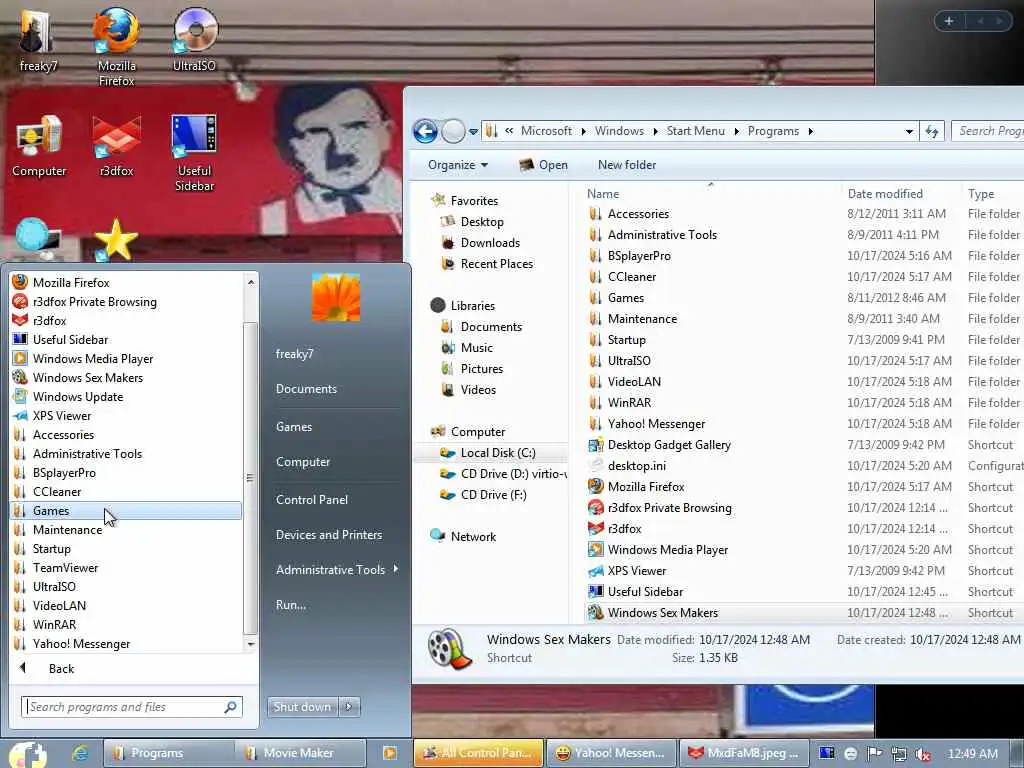The width and height of the screenshot is (1024, 768).
Task: Click the user account flower picture
Action: pyautogui.click(x=336, y=298)
